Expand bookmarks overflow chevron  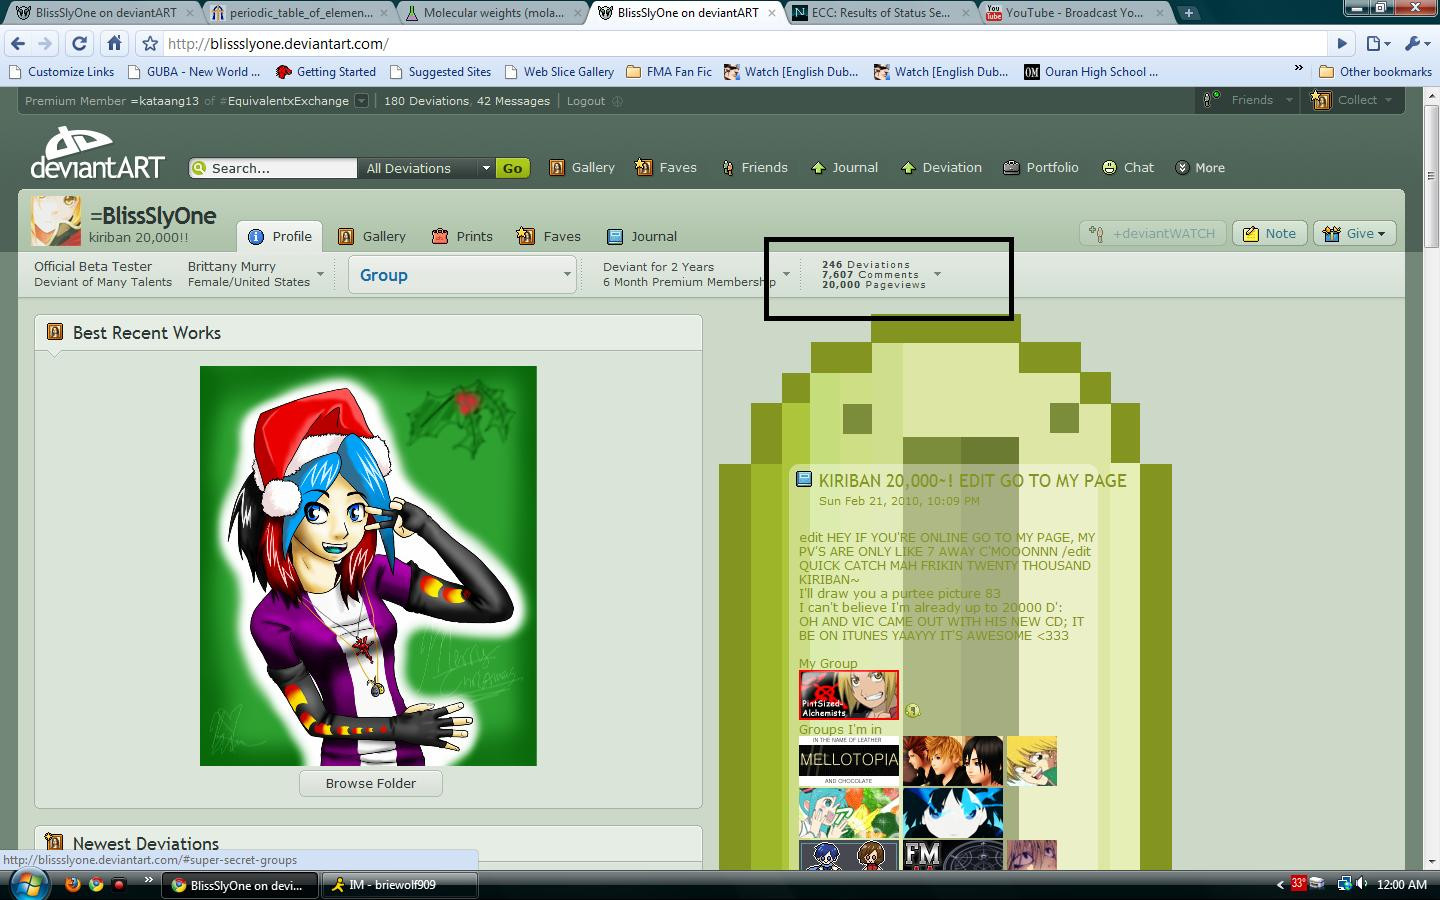(x=1298, y=69)
